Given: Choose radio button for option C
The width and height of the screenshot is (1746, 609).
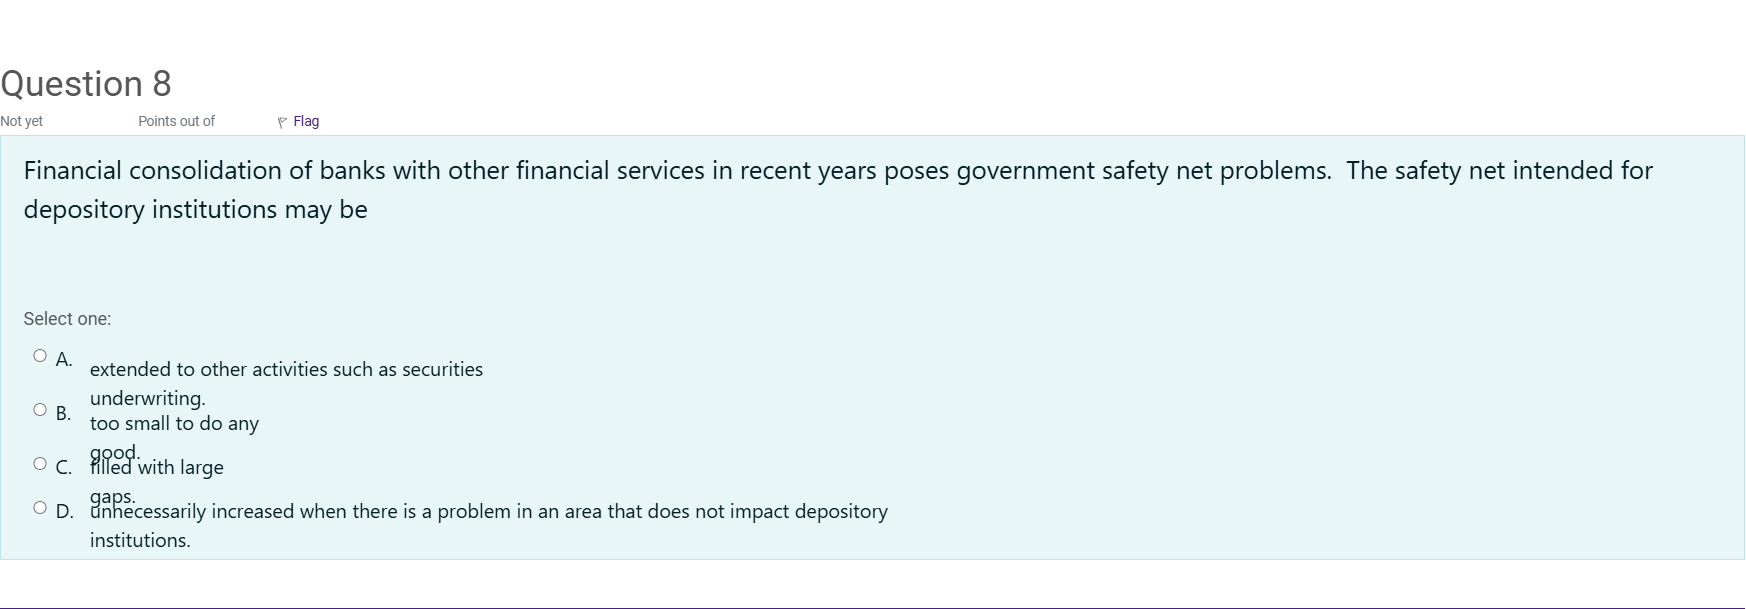Looking at the screenshot, I should [x=40, y=464].
